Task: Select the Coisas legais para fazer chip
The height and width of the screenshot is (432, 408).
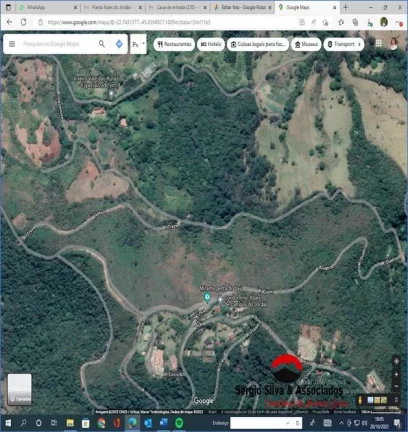Action: click(257, 44)
